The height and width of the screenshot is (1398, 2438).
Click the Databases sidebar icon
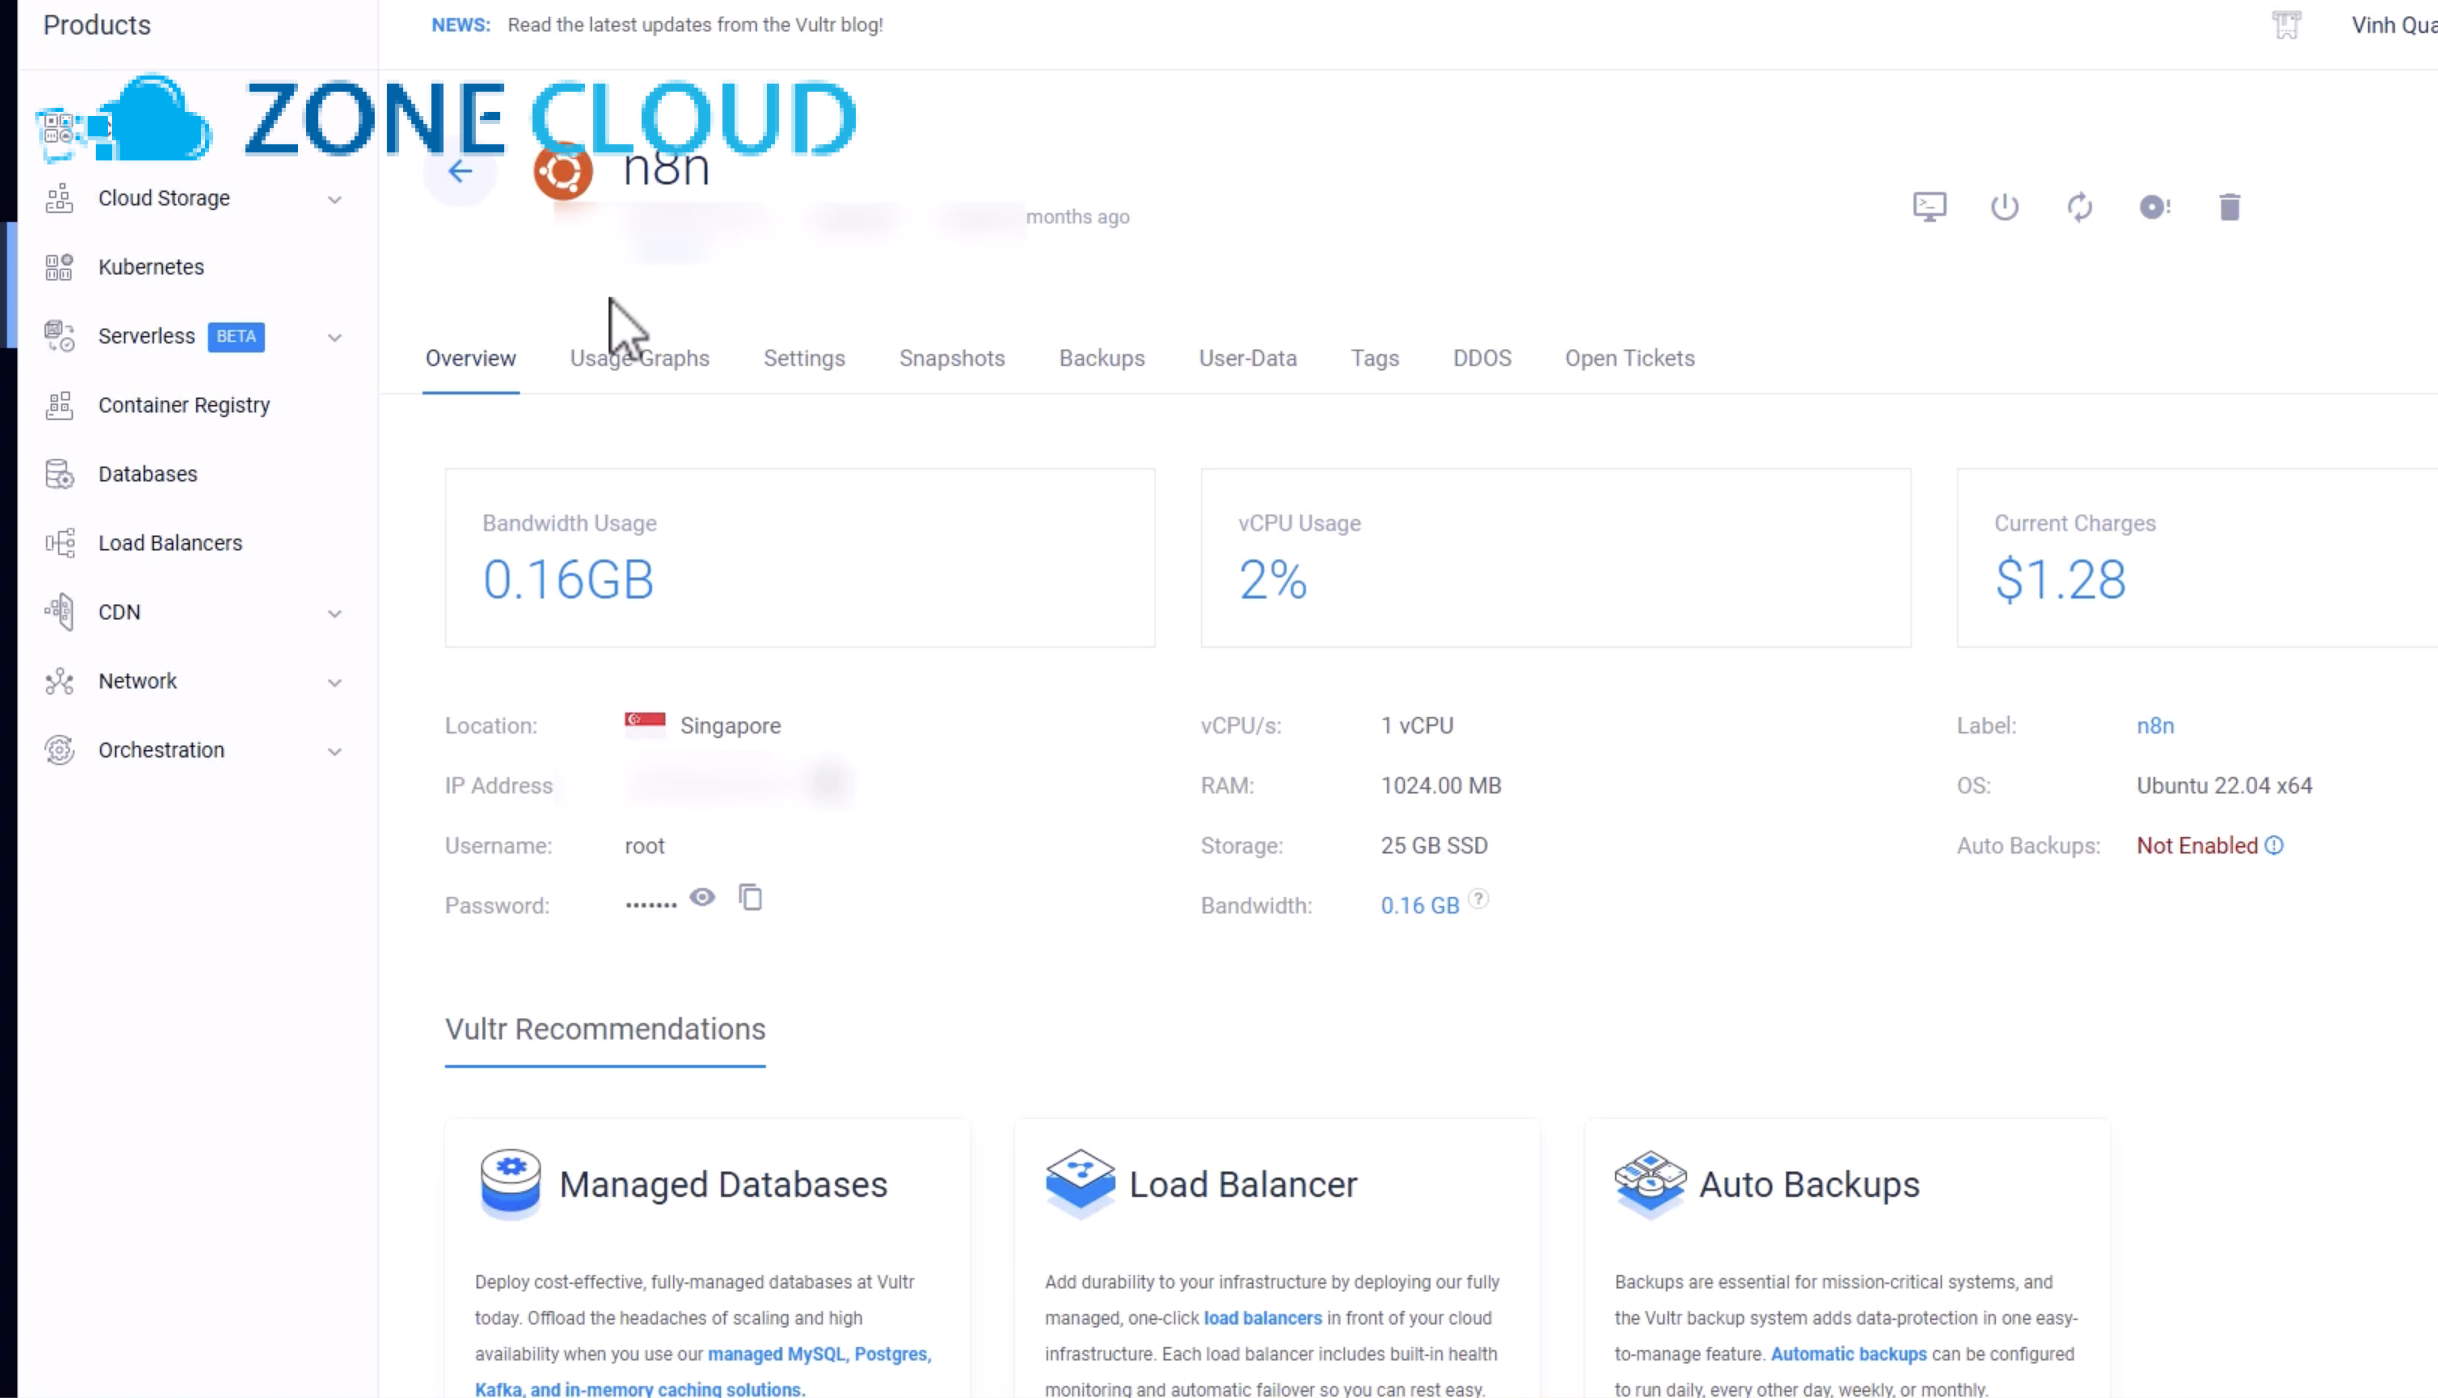(x=59, y=474)
